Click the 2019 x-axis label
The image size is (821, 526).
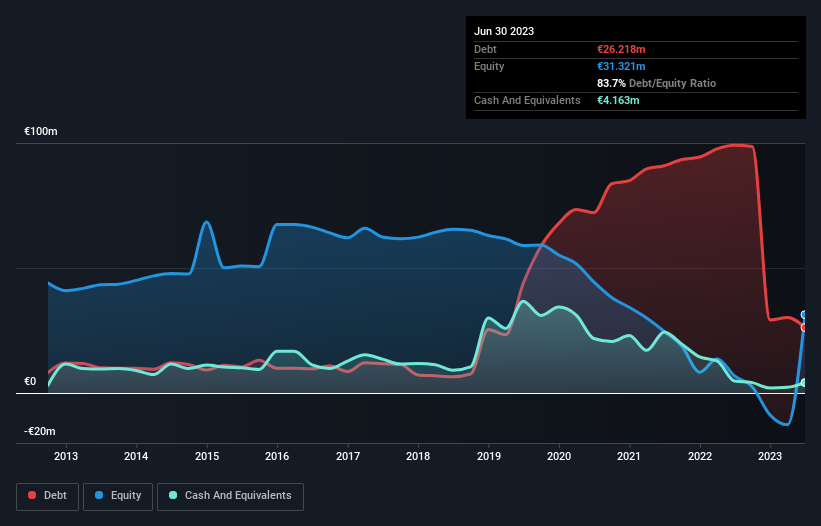tap(489, 456)
